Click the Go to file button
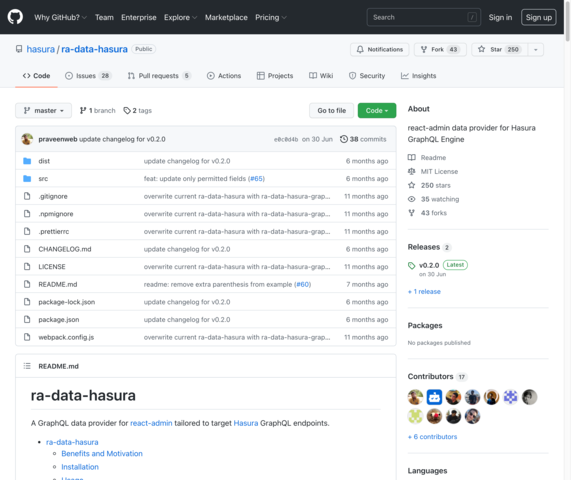 point(331,110)
